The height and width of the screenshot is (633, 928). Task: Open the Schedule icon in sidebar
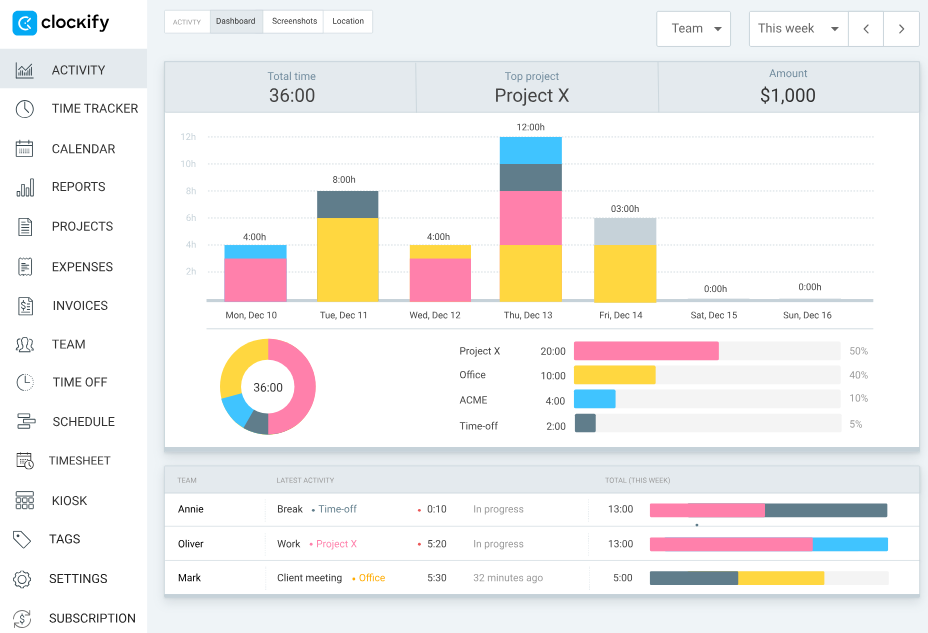(24, 421)
